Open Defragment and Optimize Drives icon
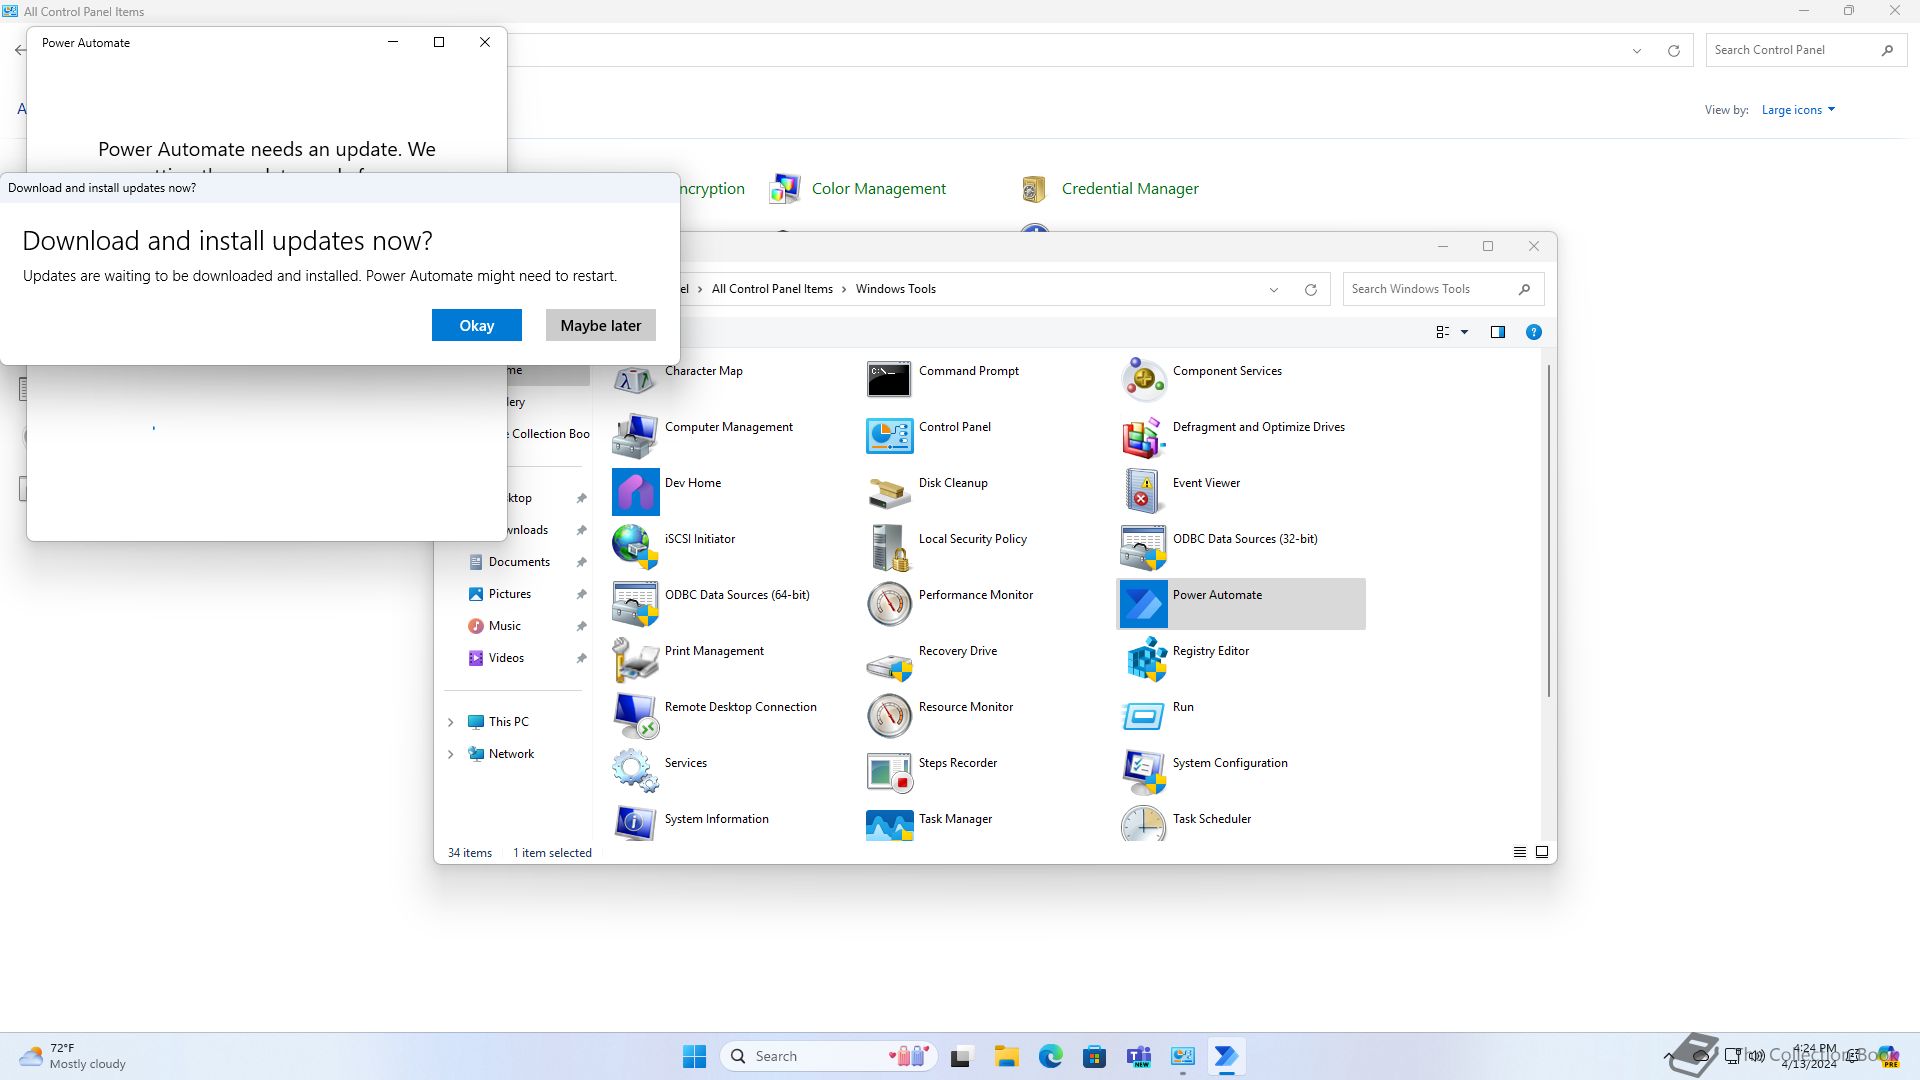Screen dimensions: 1920x1080 point(1143,436)
